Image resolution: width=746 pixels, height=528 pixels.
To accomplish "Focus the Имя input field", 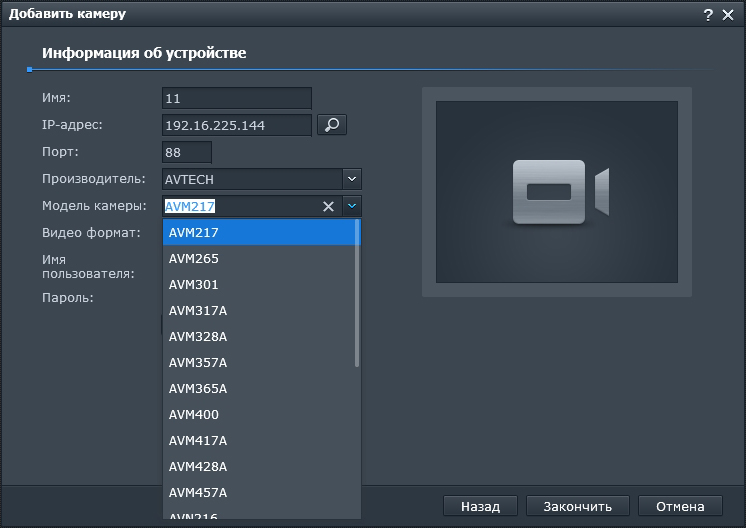I will click(236, 98).
